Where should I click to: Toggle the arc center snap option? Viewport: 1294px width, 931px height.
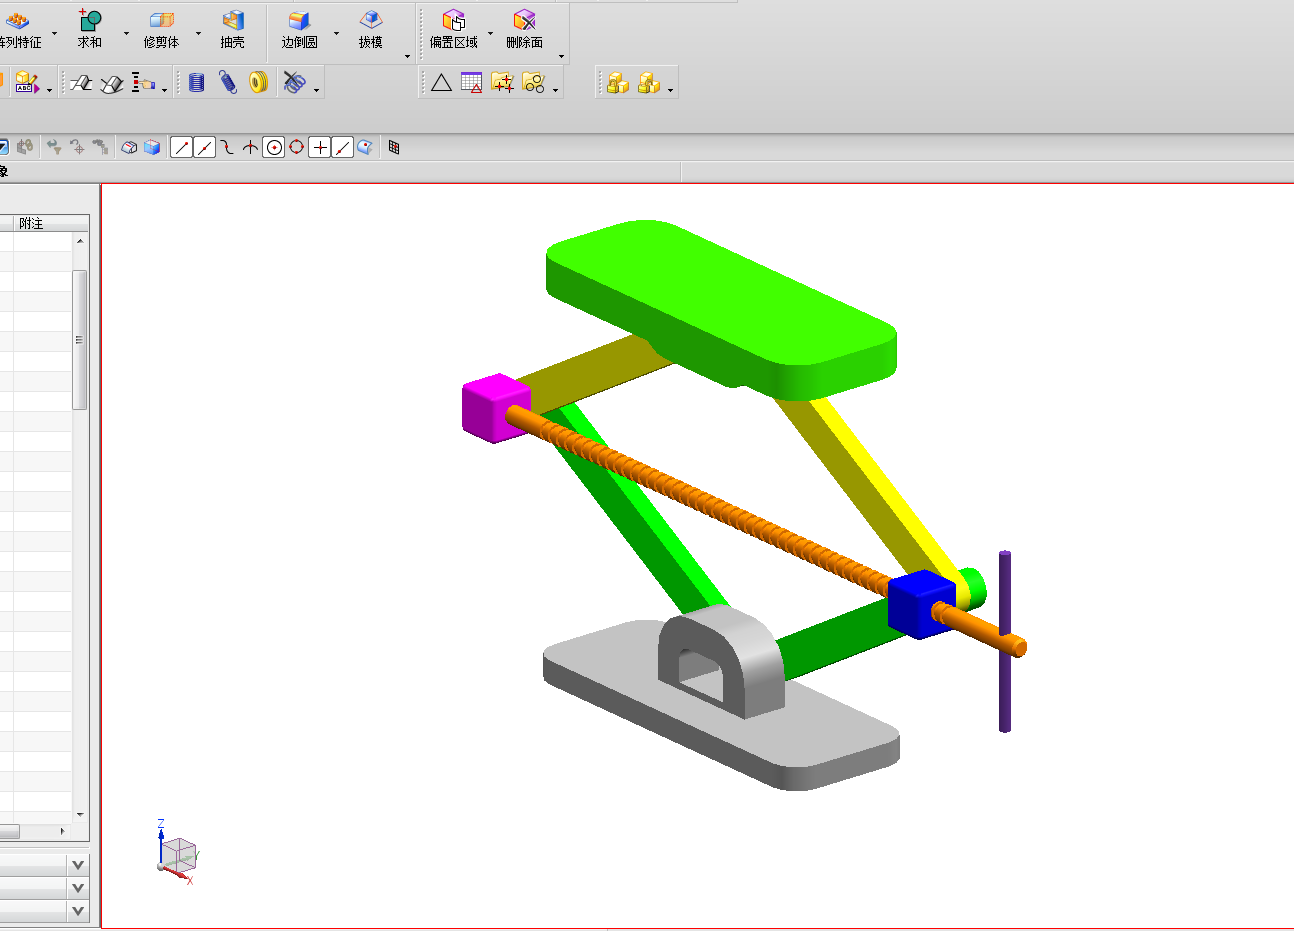coord(274,148)
